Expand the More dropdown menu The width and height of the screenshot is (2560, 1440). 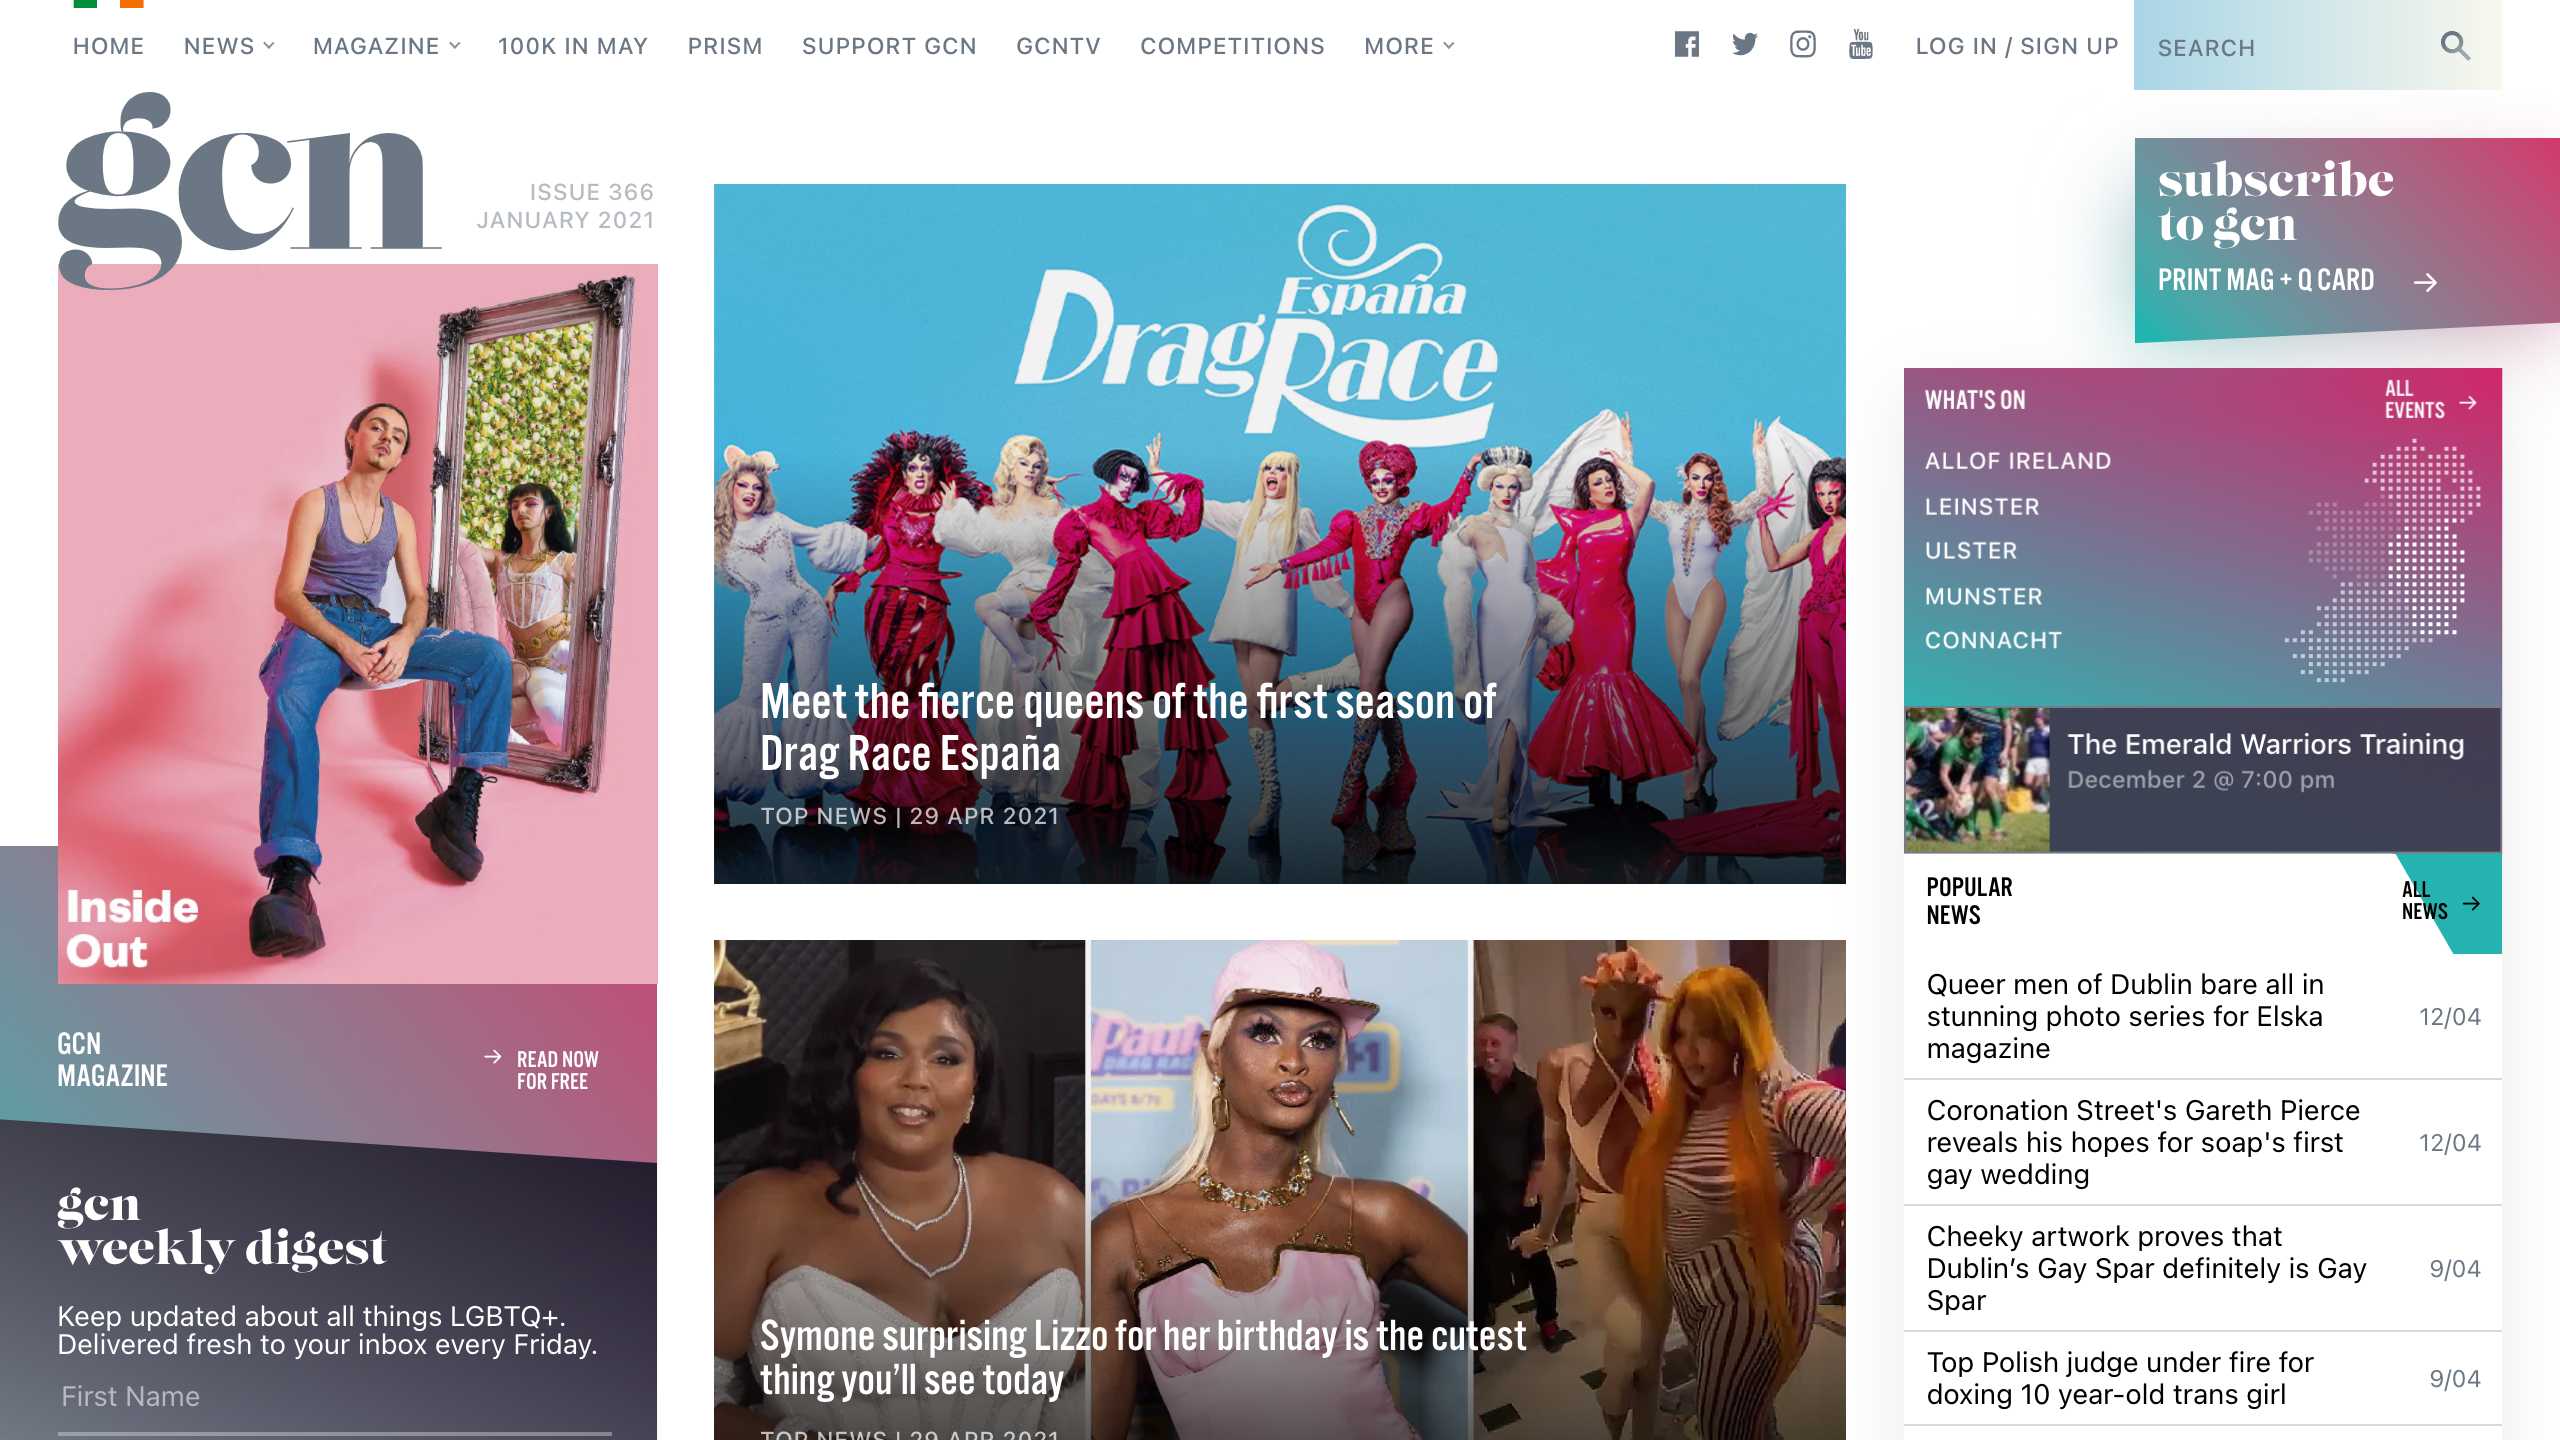pos(1410,46)
